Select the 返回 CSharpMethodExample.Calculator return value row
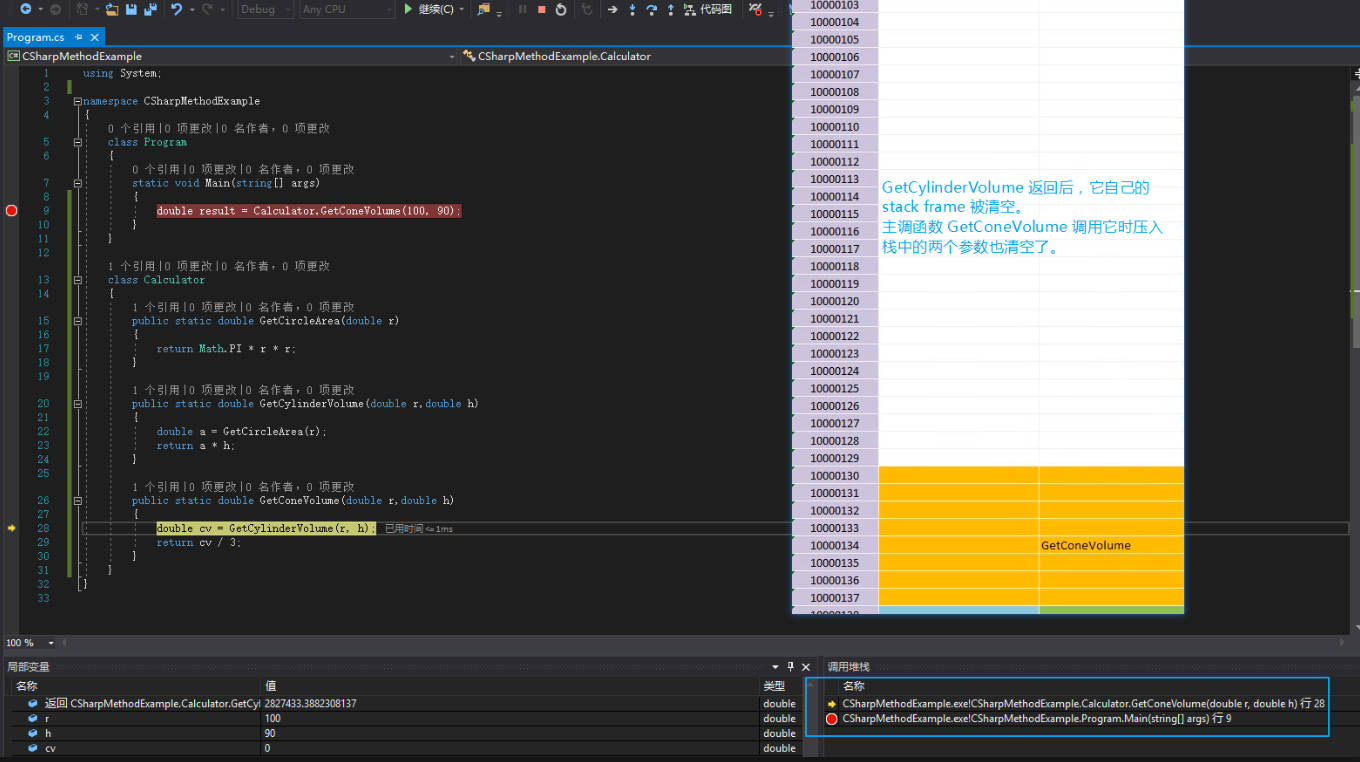 (409, 703)
